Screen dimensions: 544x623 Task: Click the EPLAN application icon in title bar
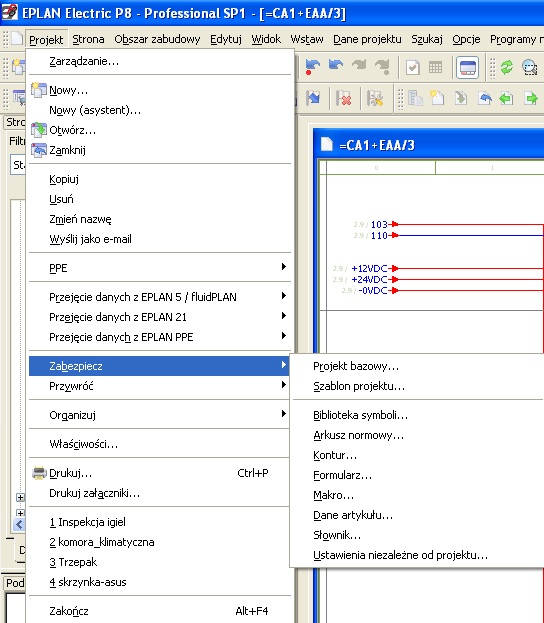pyautogui.click(x=10, y=12)
